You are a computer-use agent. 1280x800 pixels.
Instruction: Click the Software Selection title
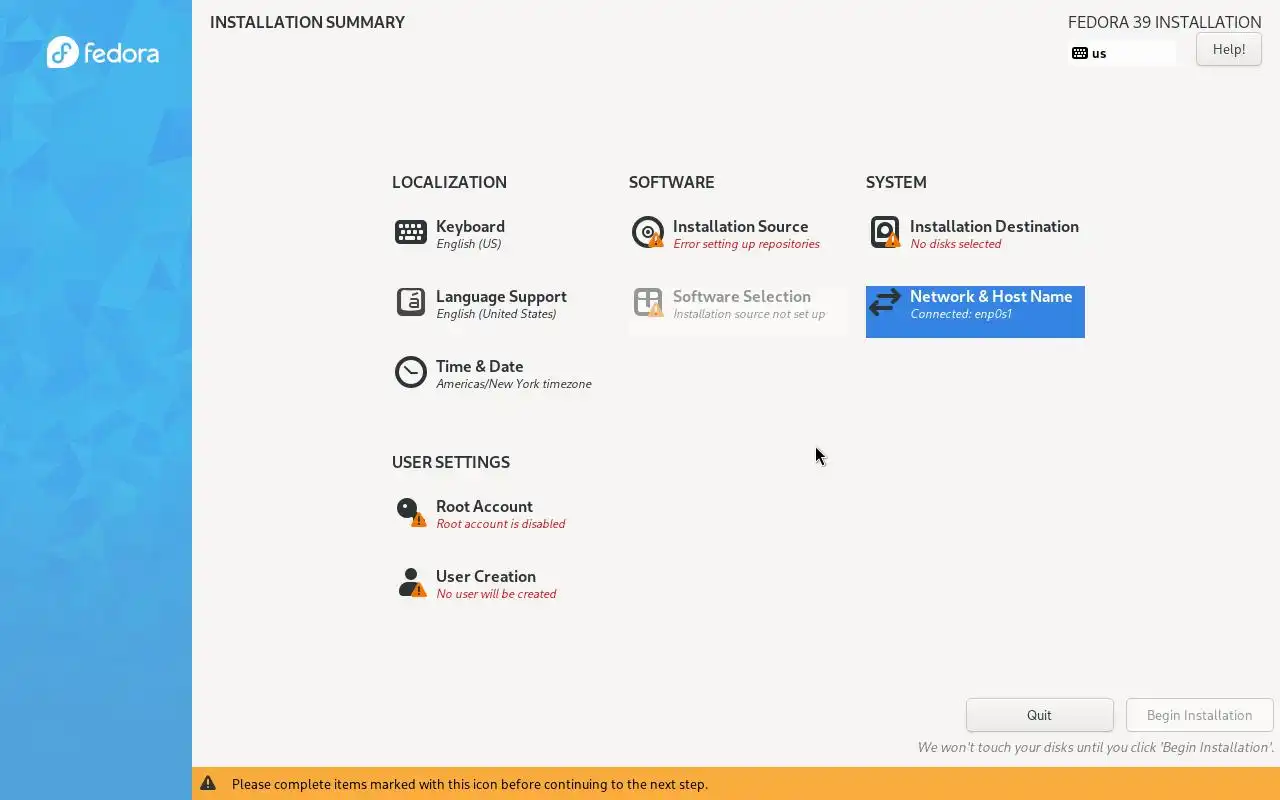pyautogui.click(x=742, y=297)
